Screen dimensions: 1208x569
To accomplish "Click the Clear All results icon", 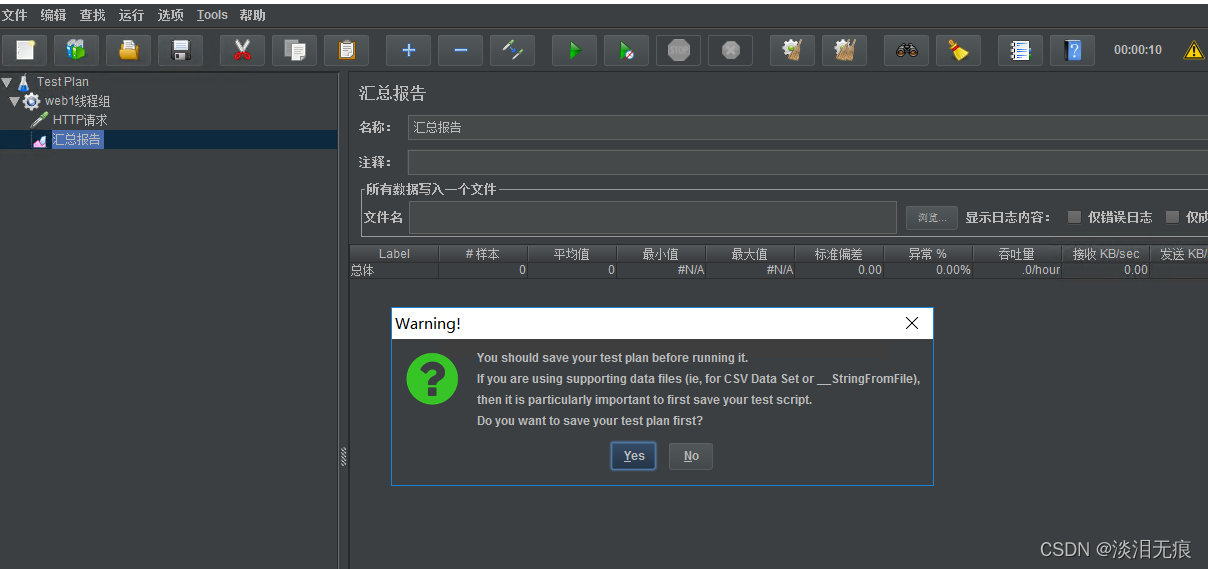I will click(844, 50).
